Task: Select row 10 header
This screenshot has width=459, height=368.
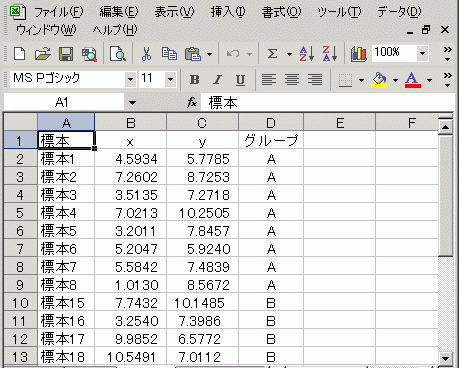Action: click(20, 303)
